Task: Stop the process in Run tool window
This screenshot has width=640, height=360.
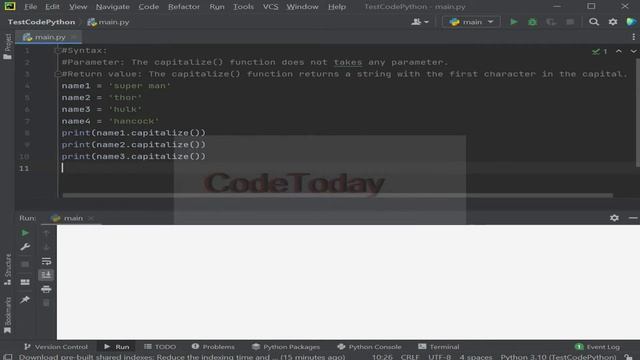Action: [25, 264]
